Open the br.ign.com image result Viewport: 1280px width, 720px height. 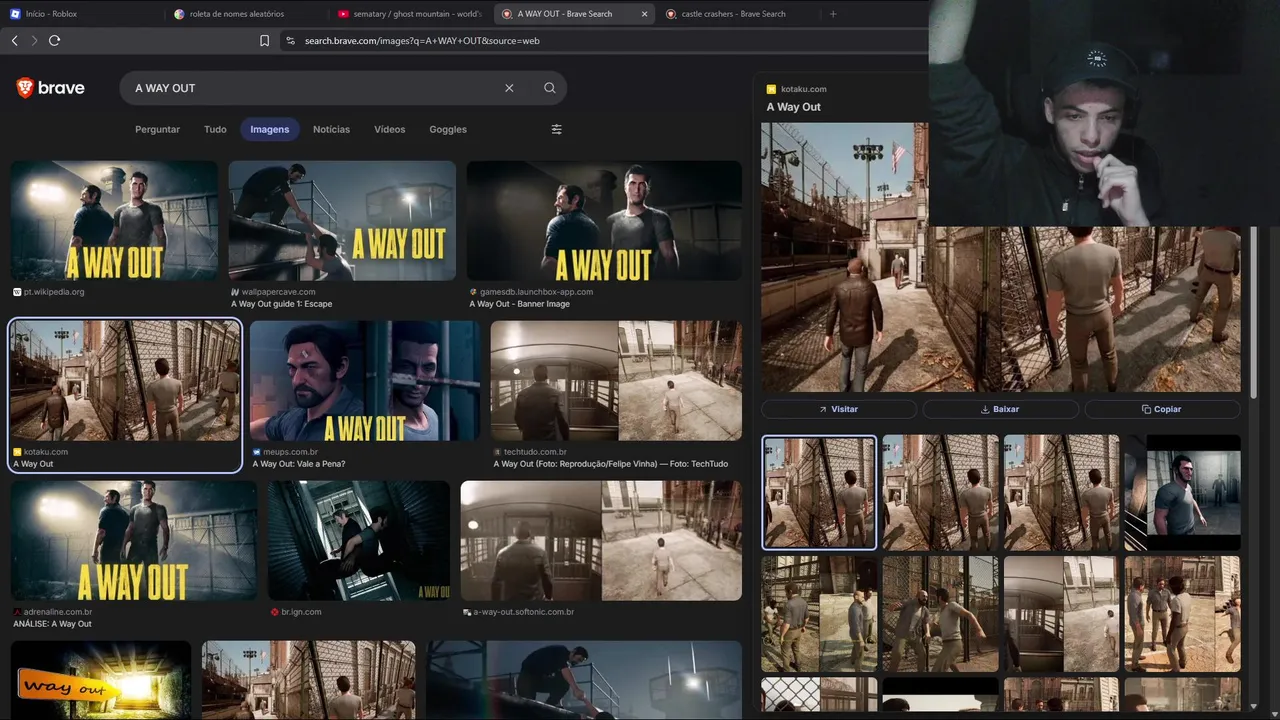coord(359,541)
